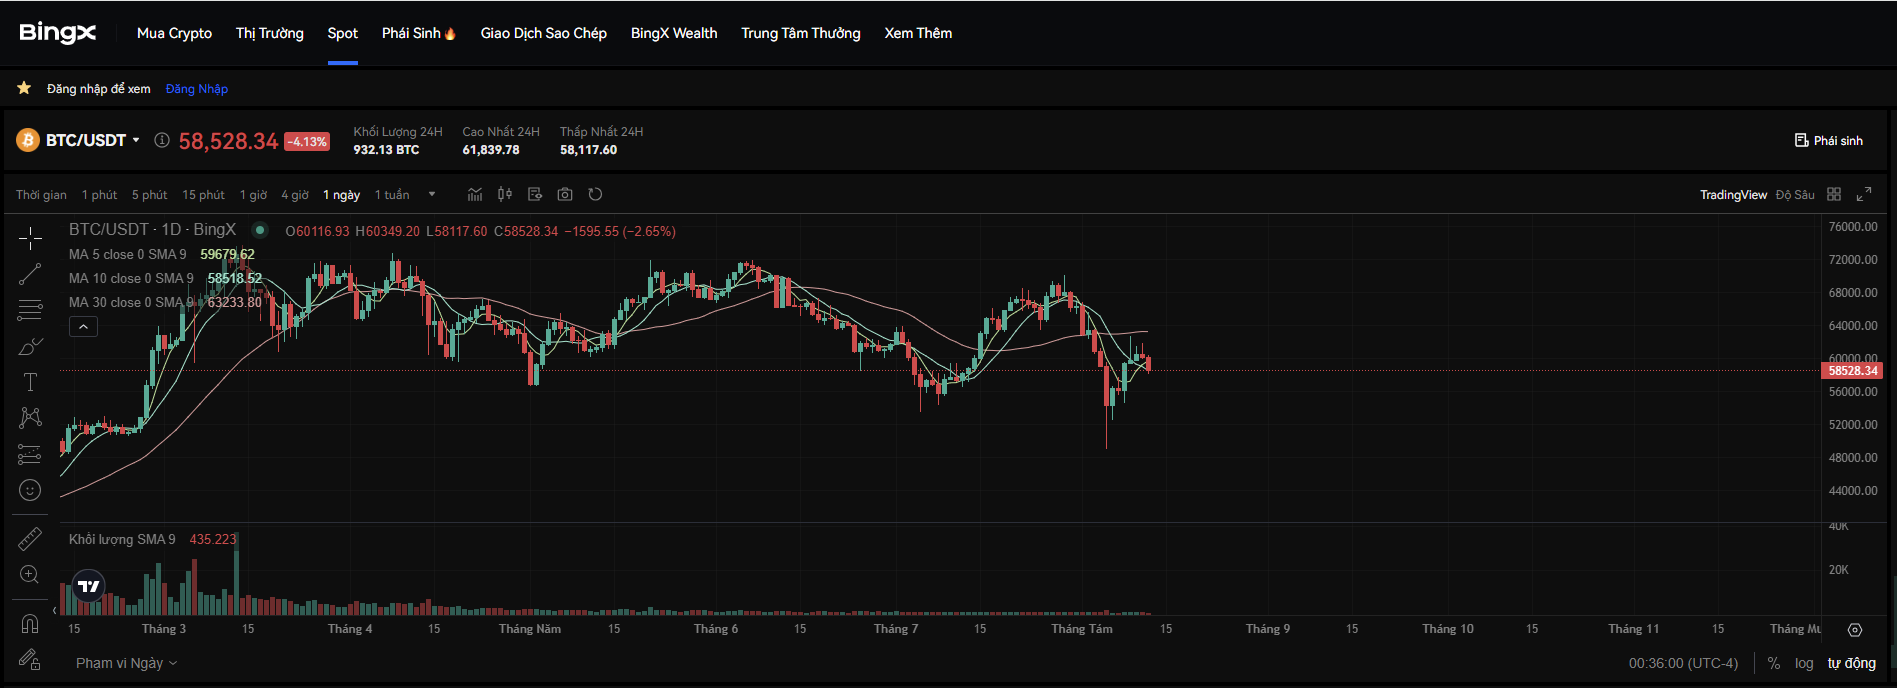This screenshot has width=1897, height=688.
Task: Activate the zoom in tool
Action: point(30,575)
